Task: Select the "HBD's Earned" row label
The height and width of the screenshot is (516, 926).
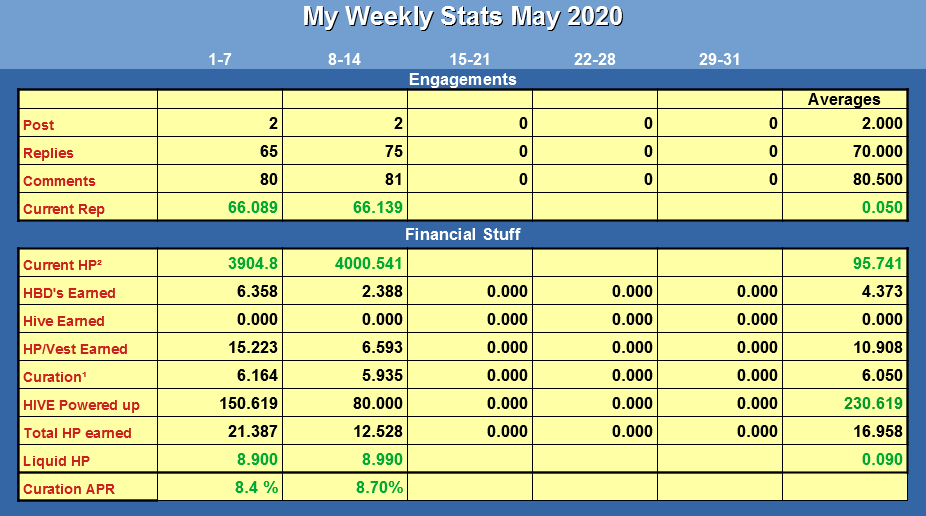Action: [x=69, y=293]
